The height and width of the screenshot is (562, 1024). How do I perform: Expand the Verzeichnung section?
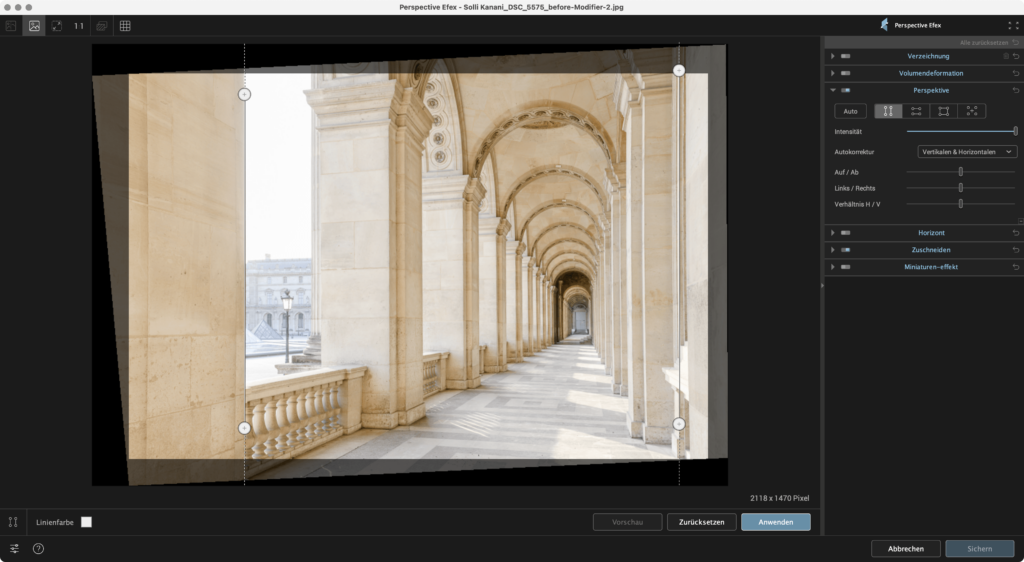[833, 56]
